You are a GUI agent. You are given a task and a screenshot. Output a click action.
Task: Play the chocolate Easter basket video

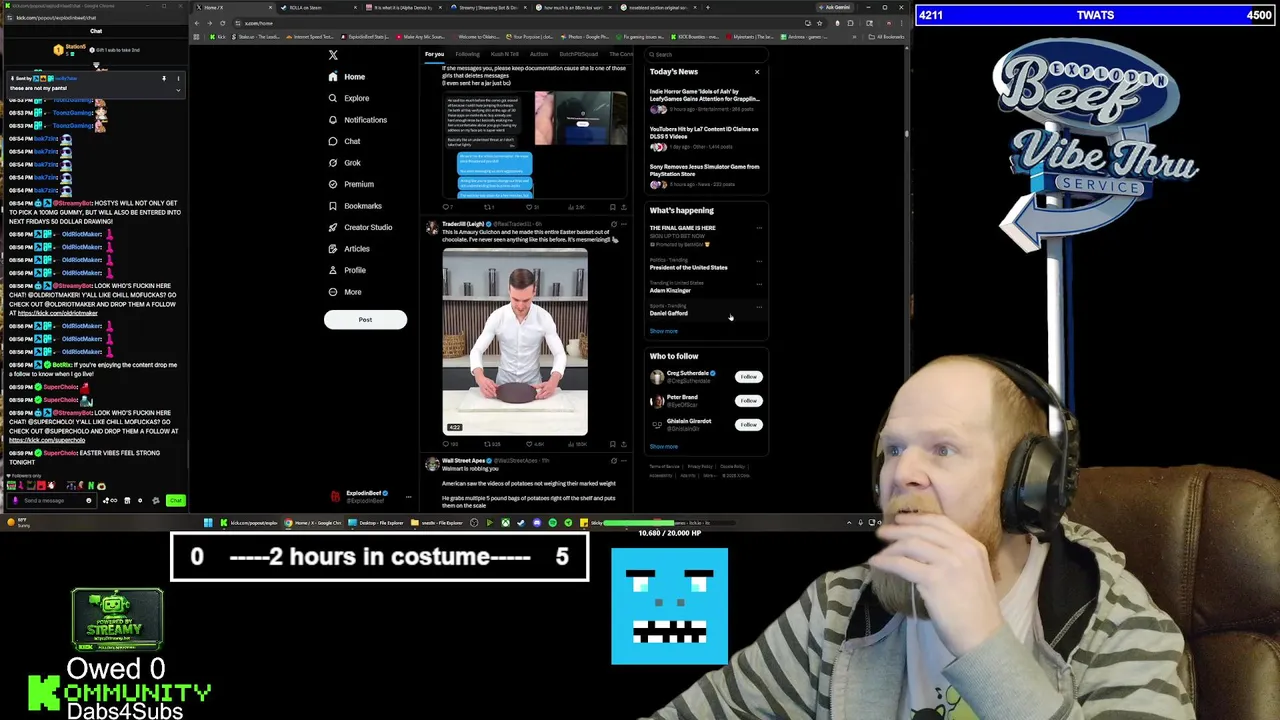coord(515,342)
